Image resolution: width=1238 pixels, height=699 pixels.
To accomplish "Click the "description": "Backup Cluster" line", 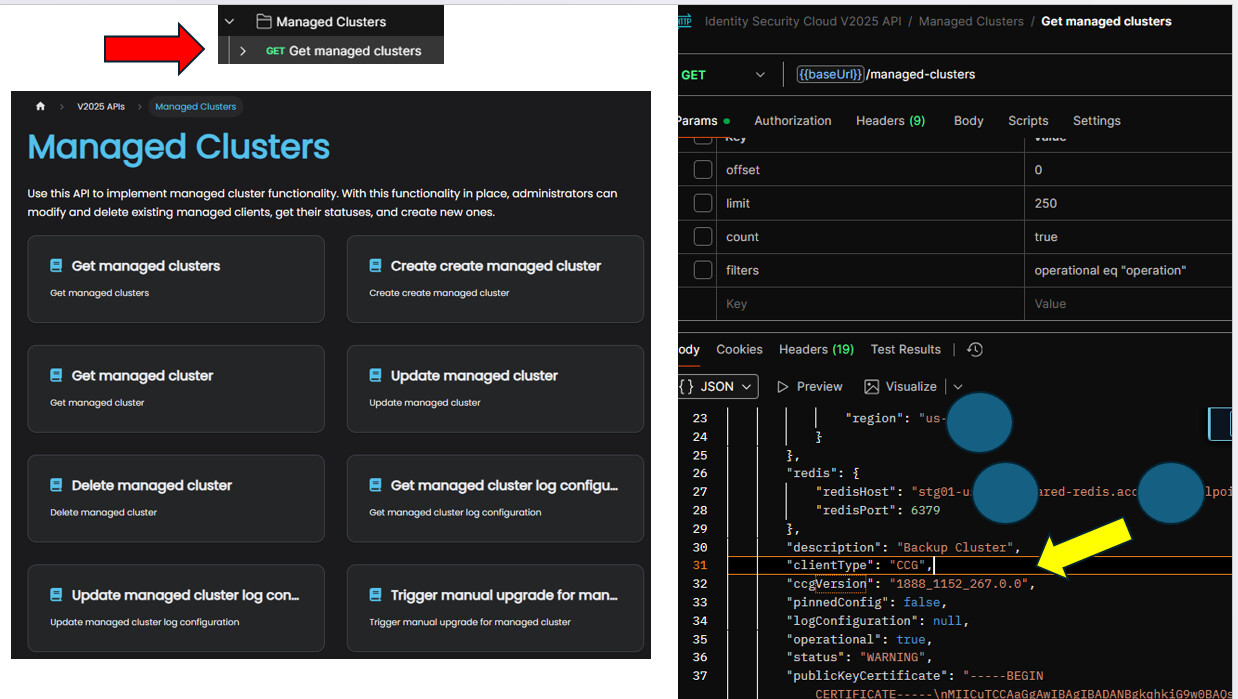I will (903, 547).
